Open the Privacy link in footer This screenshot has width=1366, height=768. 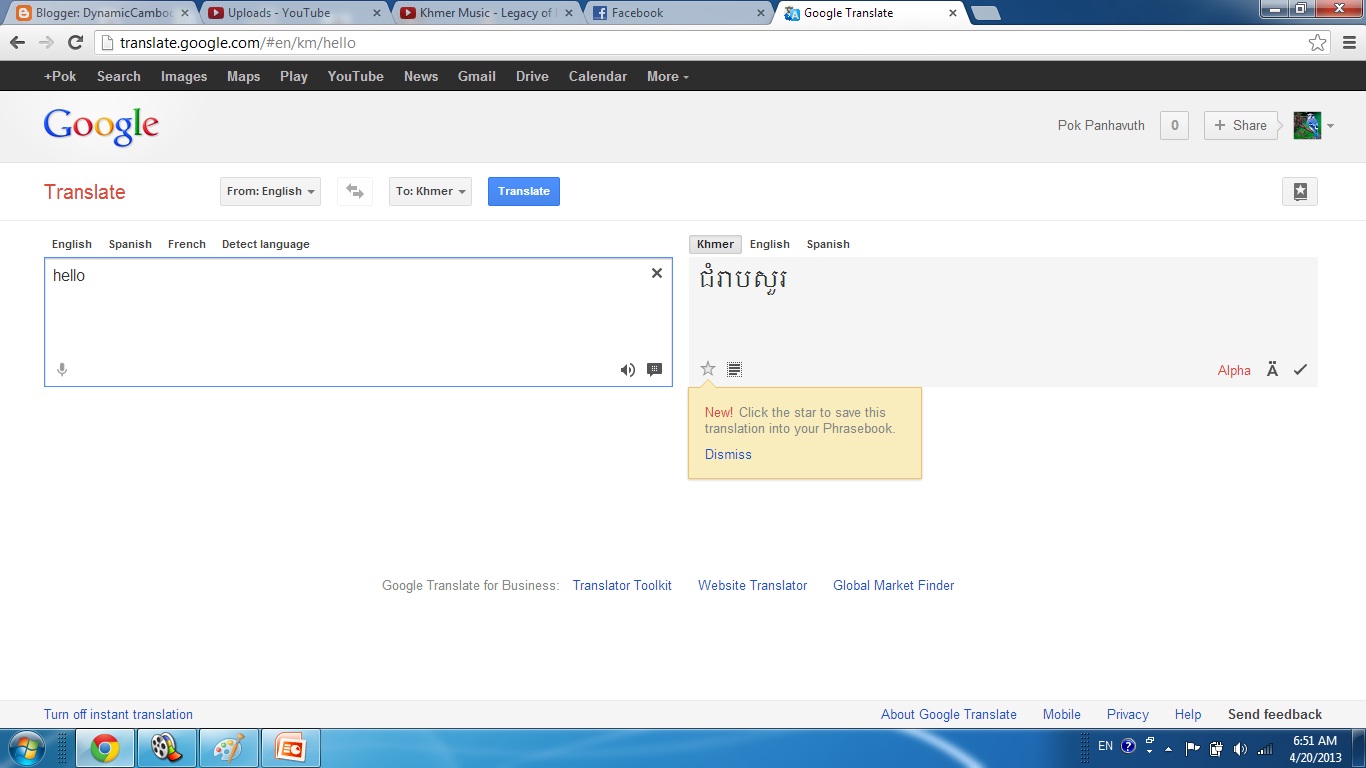1128,714
